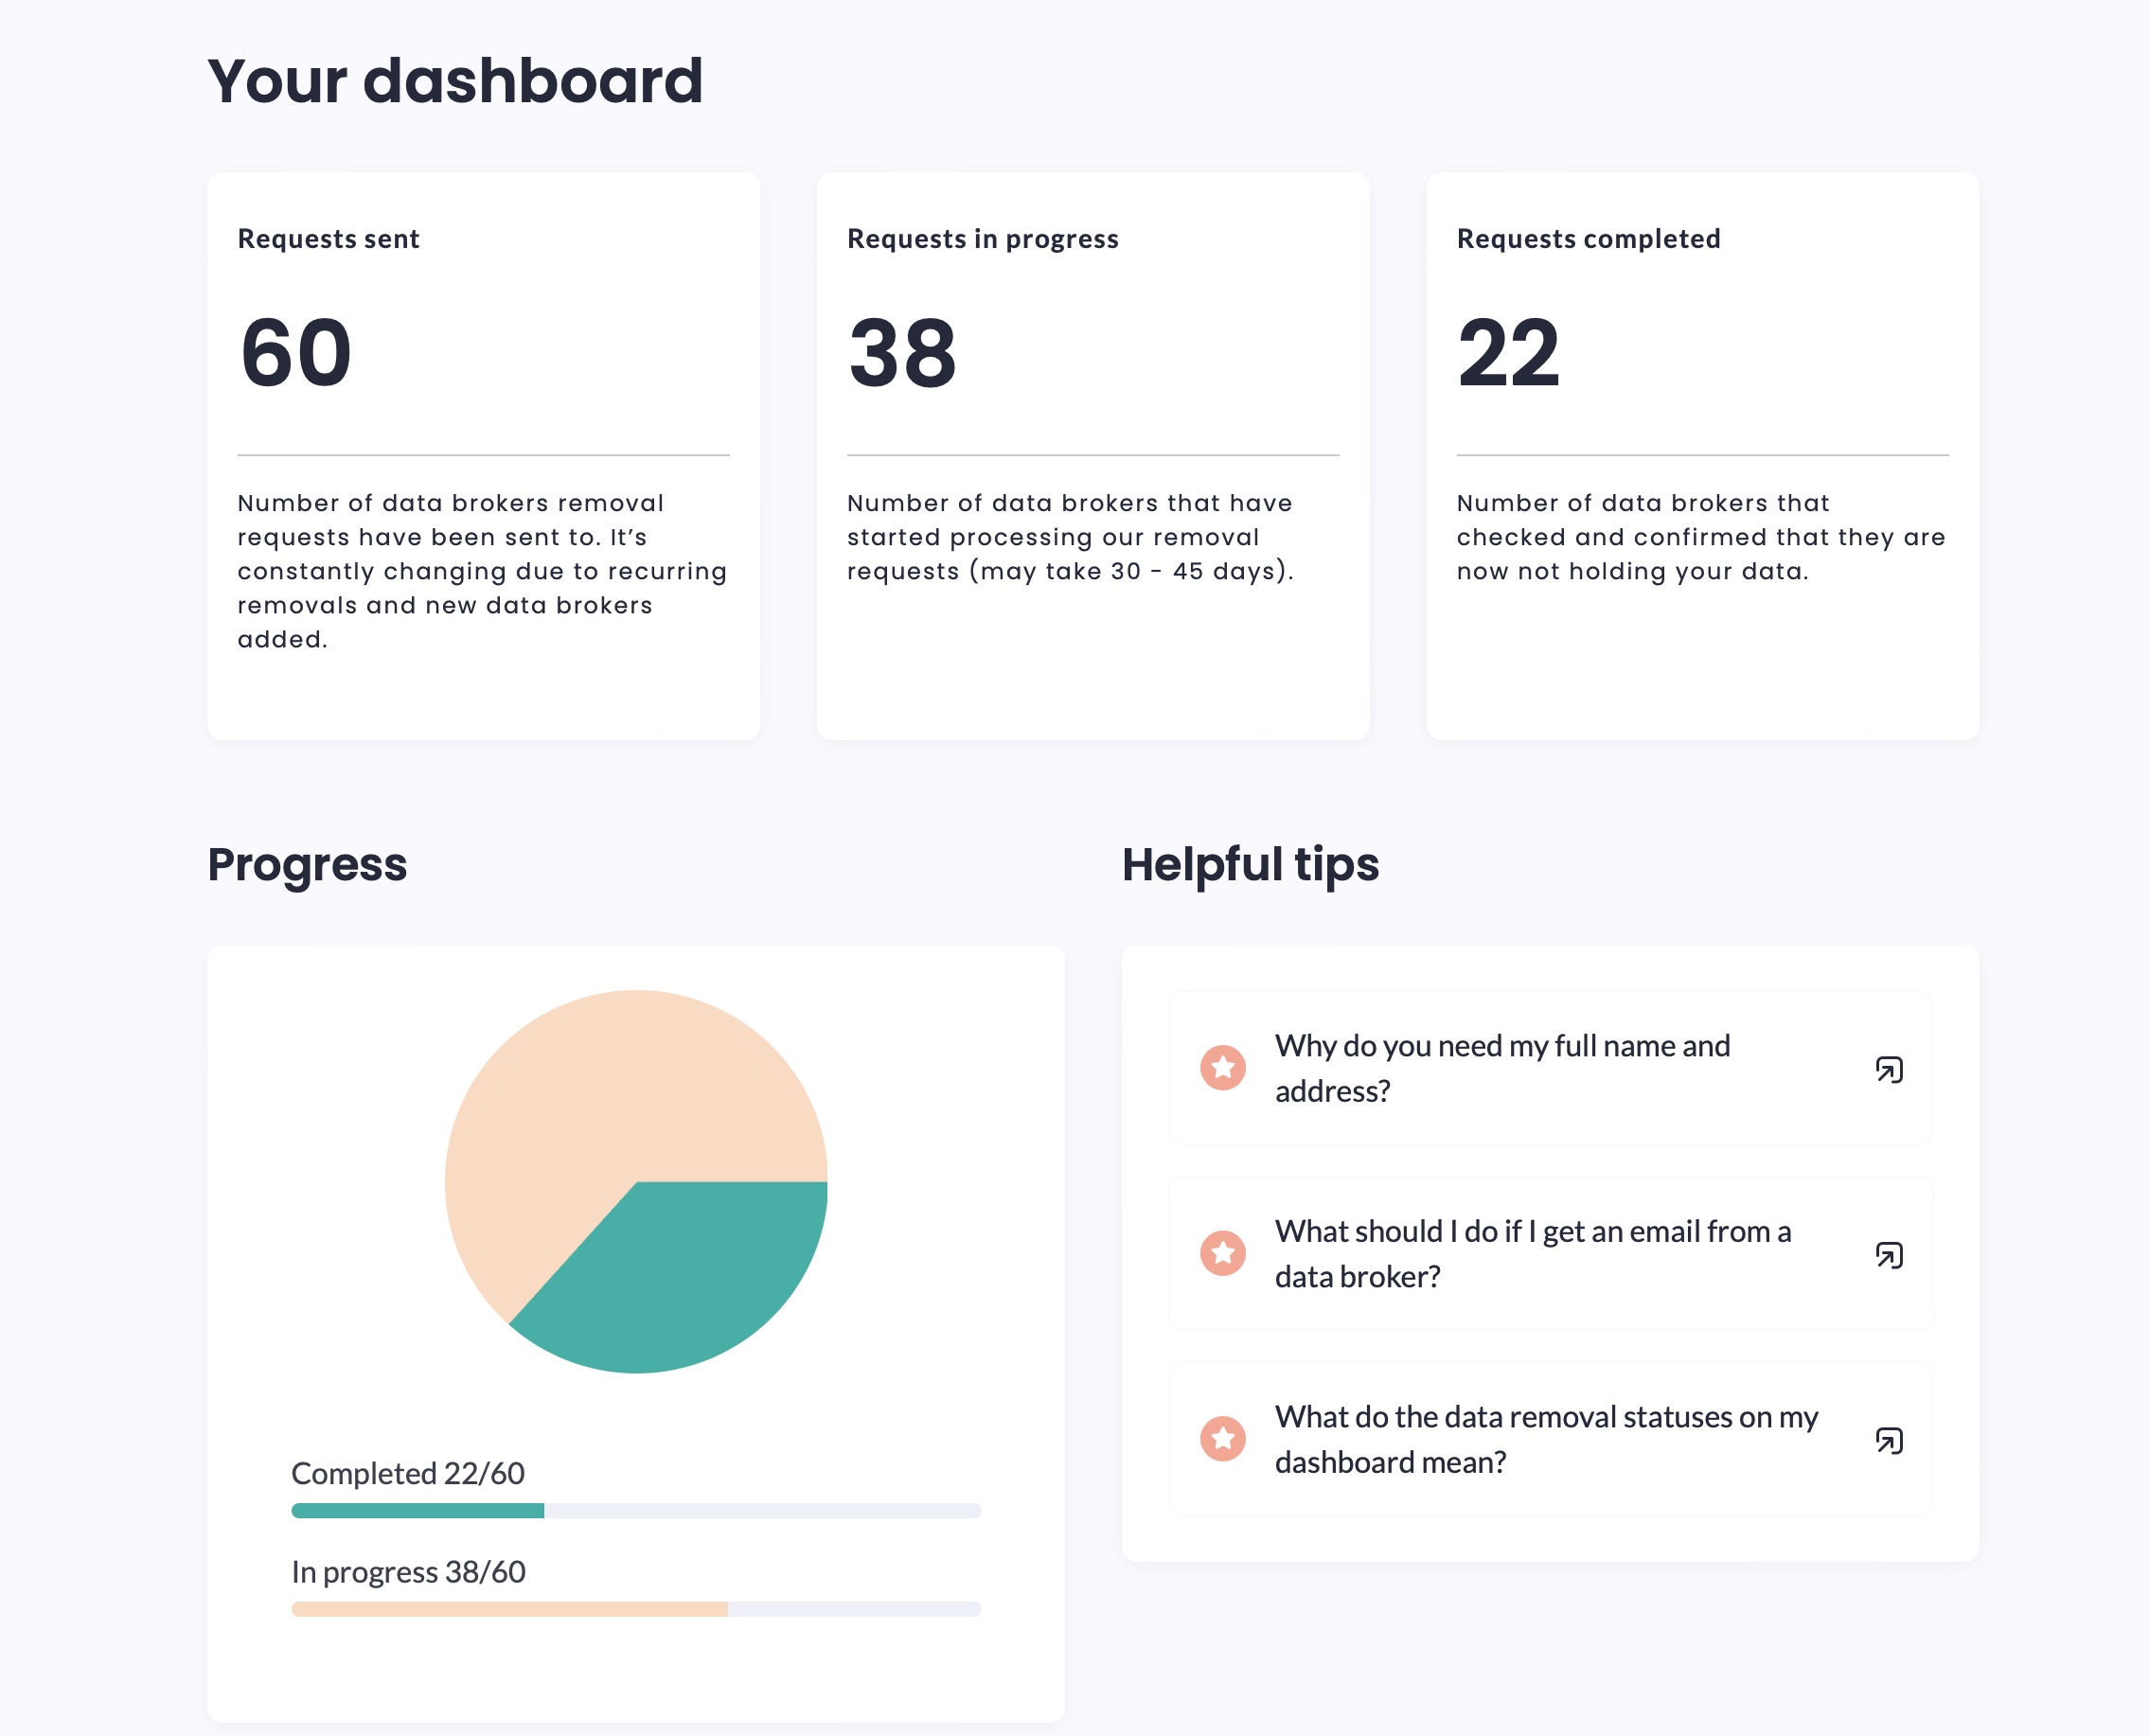2149x1736 pixels.
Task: Click star icon beside full name question
Action: point(1222,1068)
